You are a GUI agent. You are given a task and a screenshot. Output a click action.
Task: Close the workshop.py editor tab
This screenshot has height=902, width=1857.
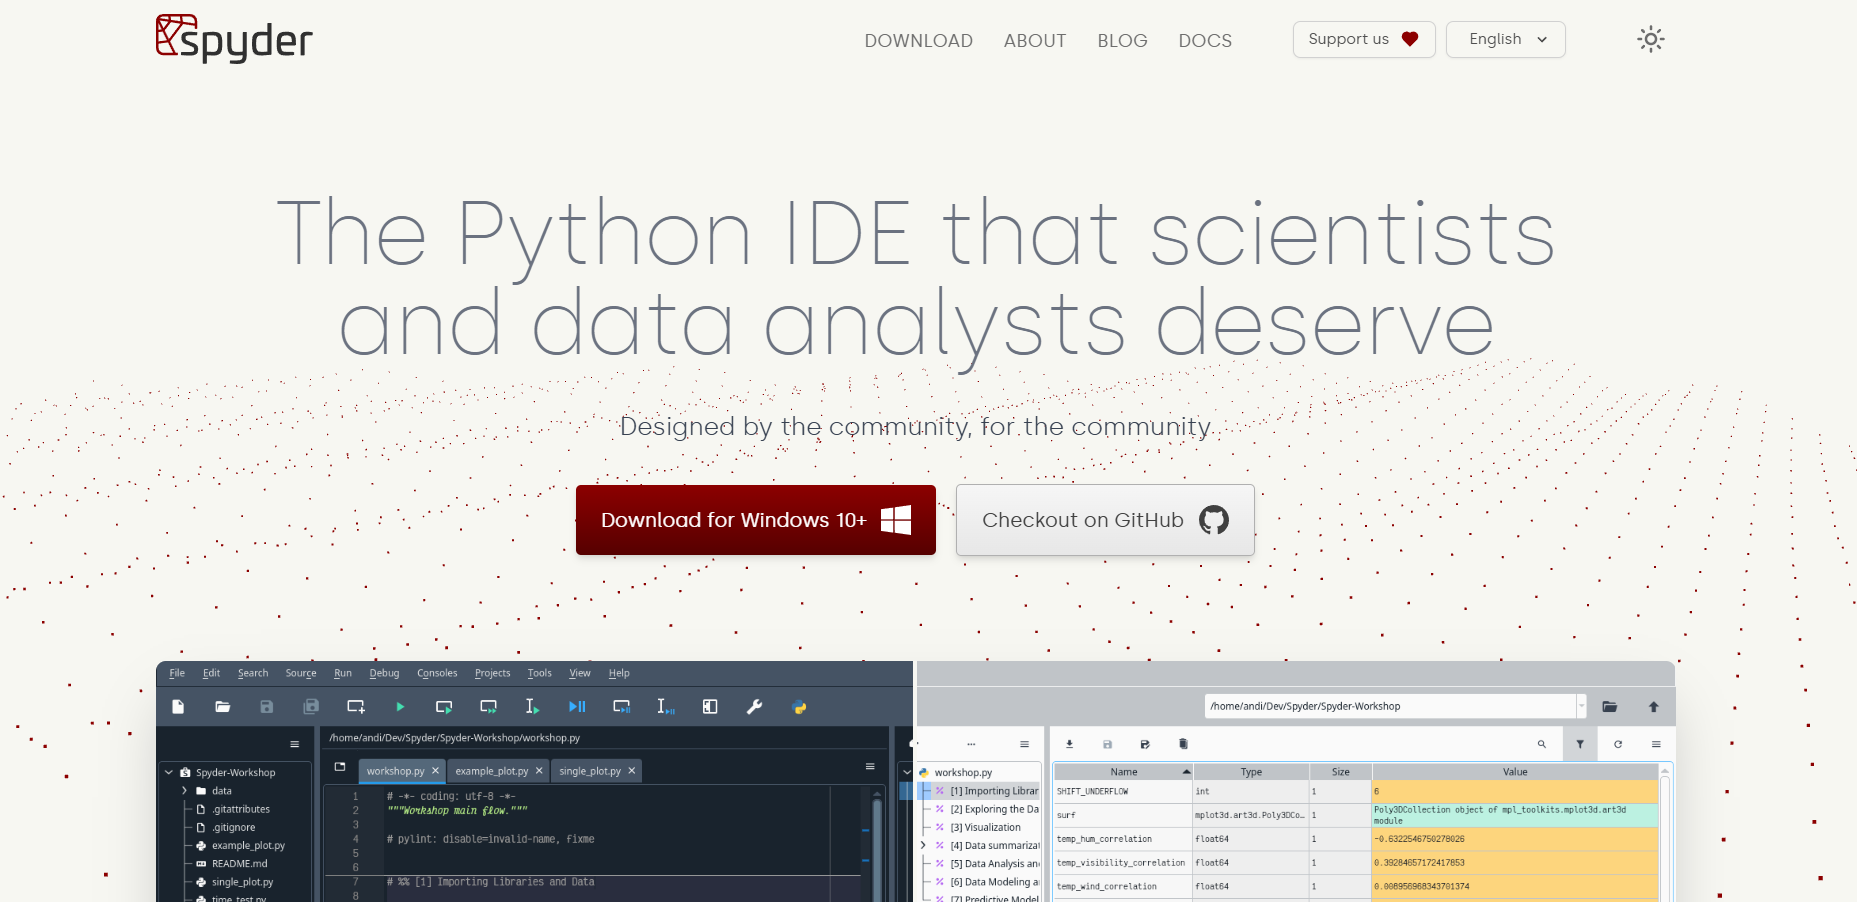point(435,771)
